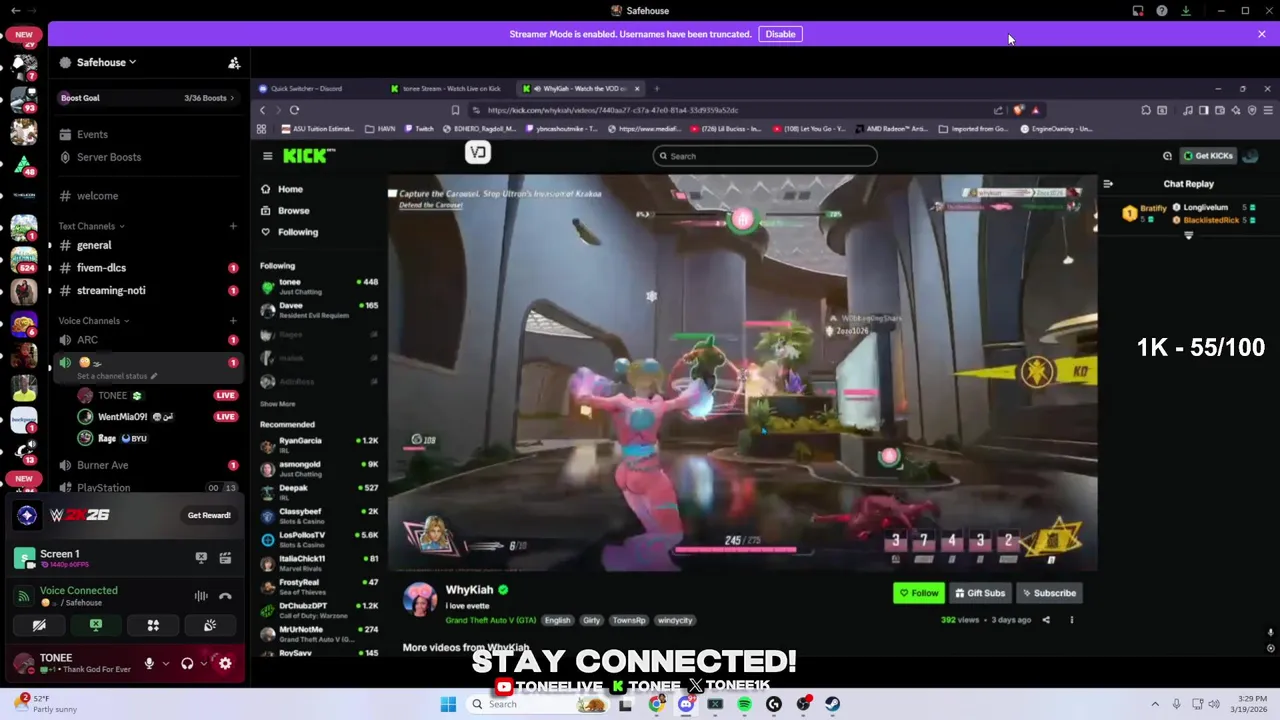Open the soundboard button in voice panel

[210, 626]
